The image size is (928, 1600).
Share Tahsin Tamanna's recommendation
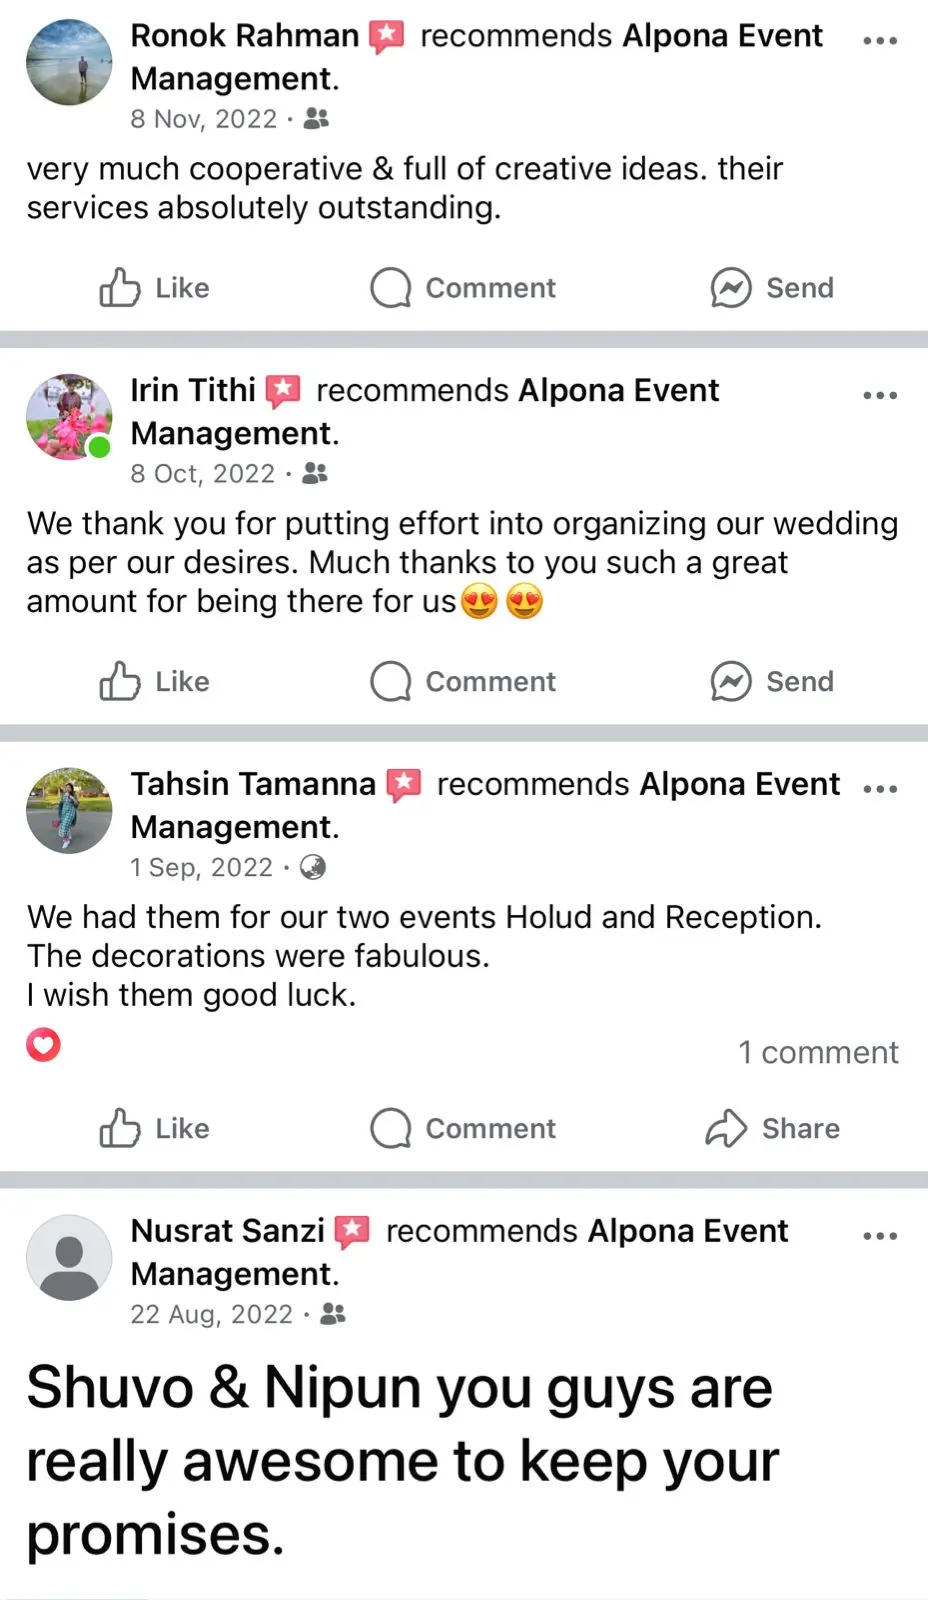[771, 1128]
